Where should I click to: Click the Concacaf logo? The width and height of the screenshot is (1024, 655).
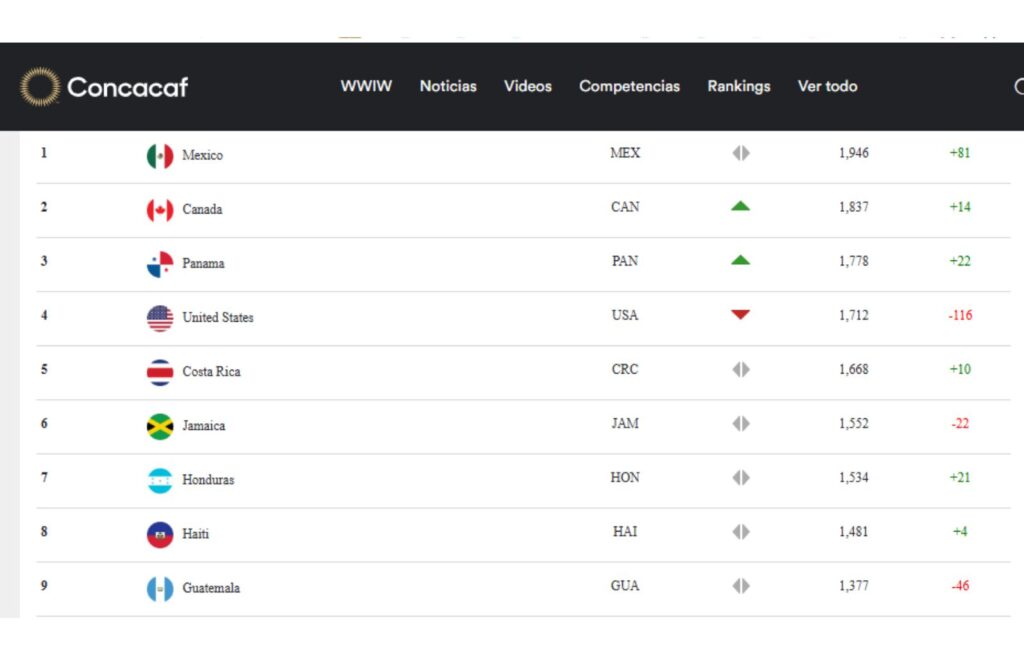(104, 87)
